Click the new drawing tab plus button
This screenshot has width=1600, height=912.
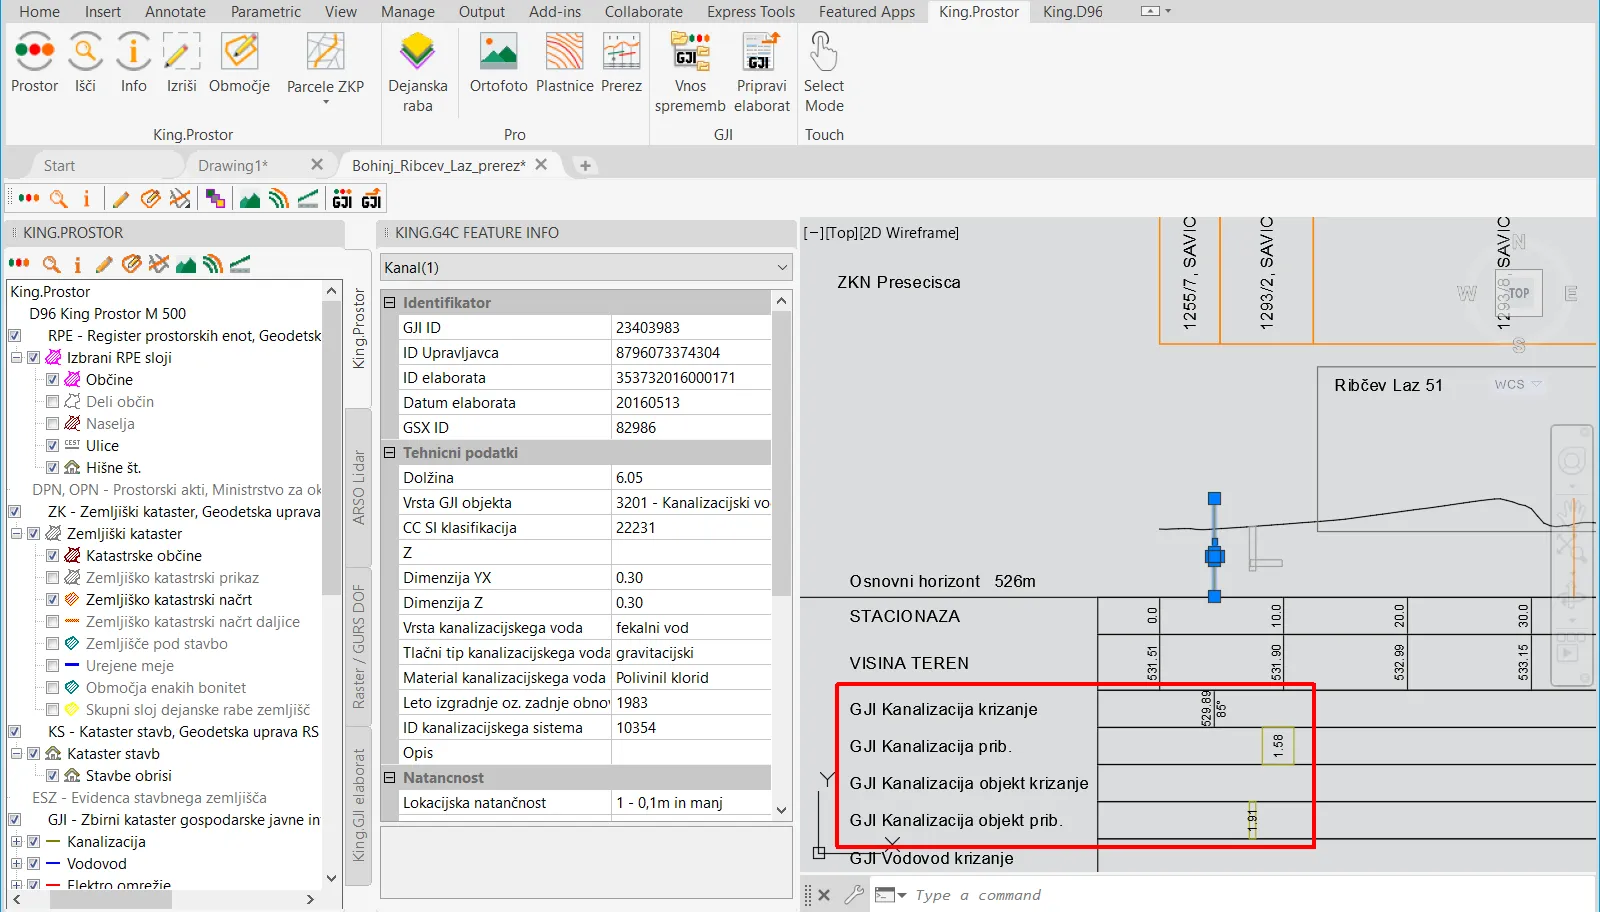[586, 166]
